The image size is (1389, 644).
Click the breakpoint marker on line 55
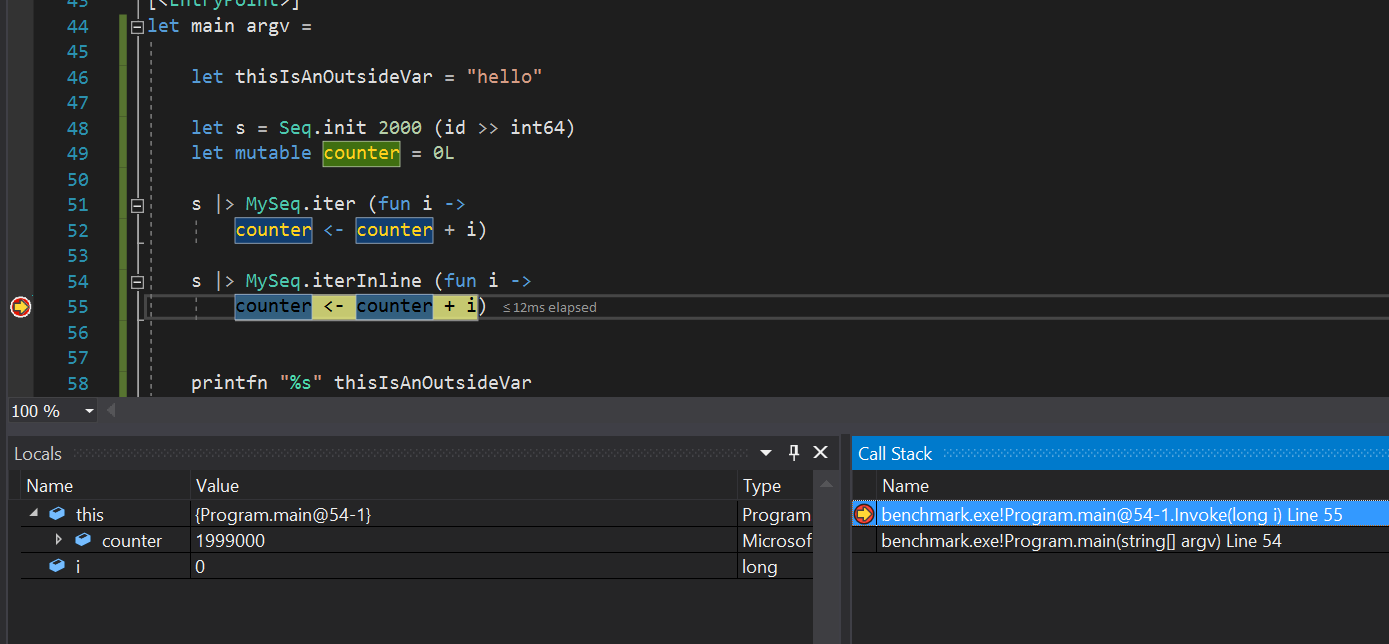21,307
